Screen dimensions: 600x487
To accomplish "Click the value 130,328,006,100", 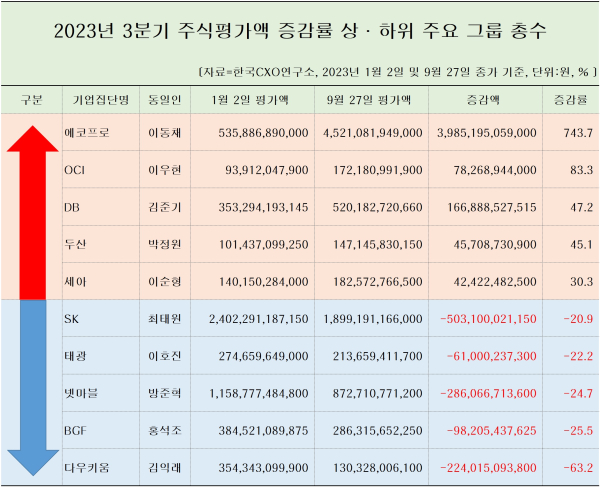I will pos(378,468).
